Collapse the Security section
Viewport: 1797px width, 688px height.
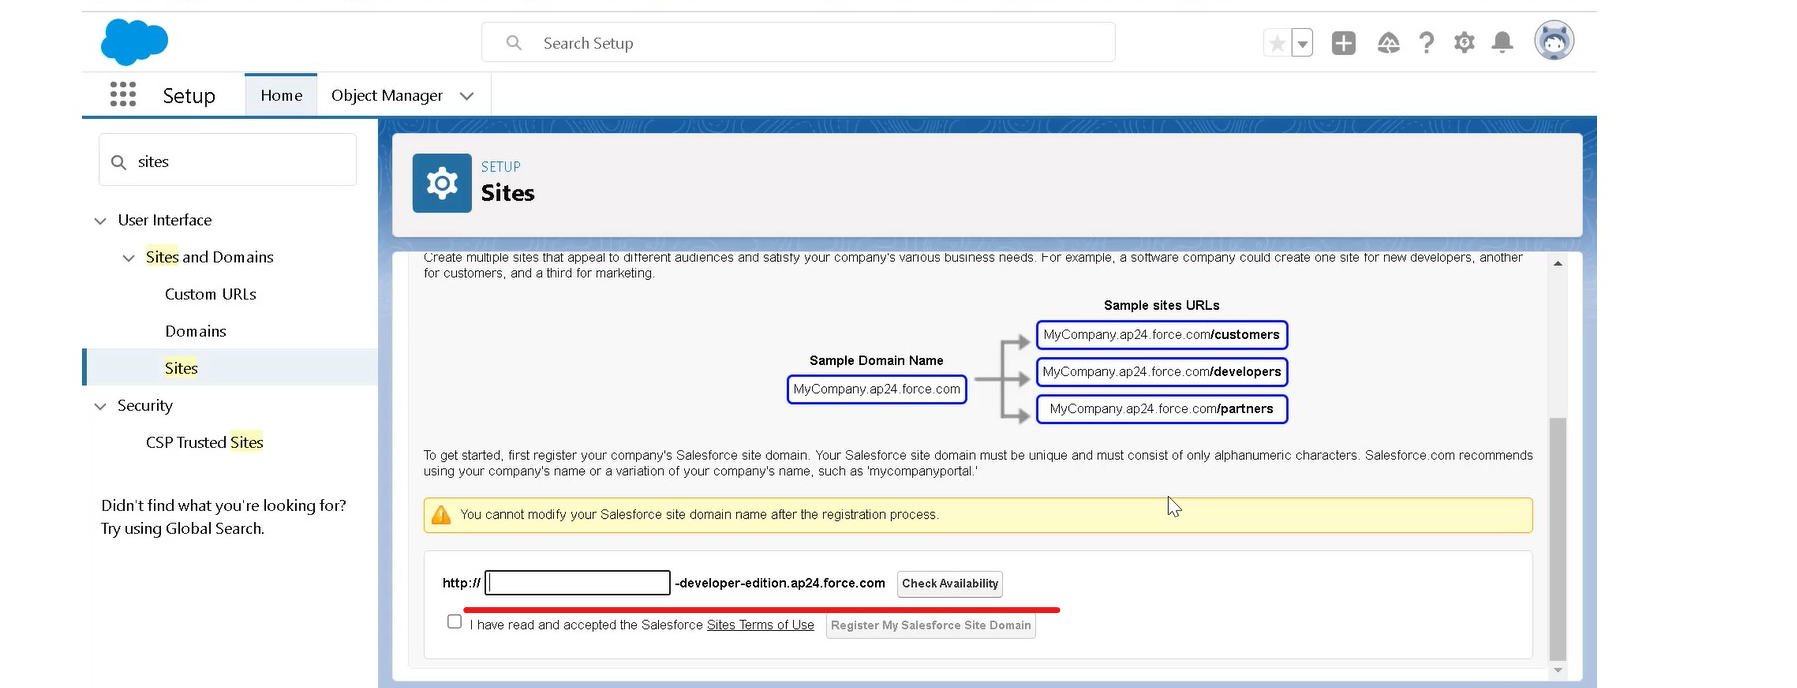[x=100, y=406]
